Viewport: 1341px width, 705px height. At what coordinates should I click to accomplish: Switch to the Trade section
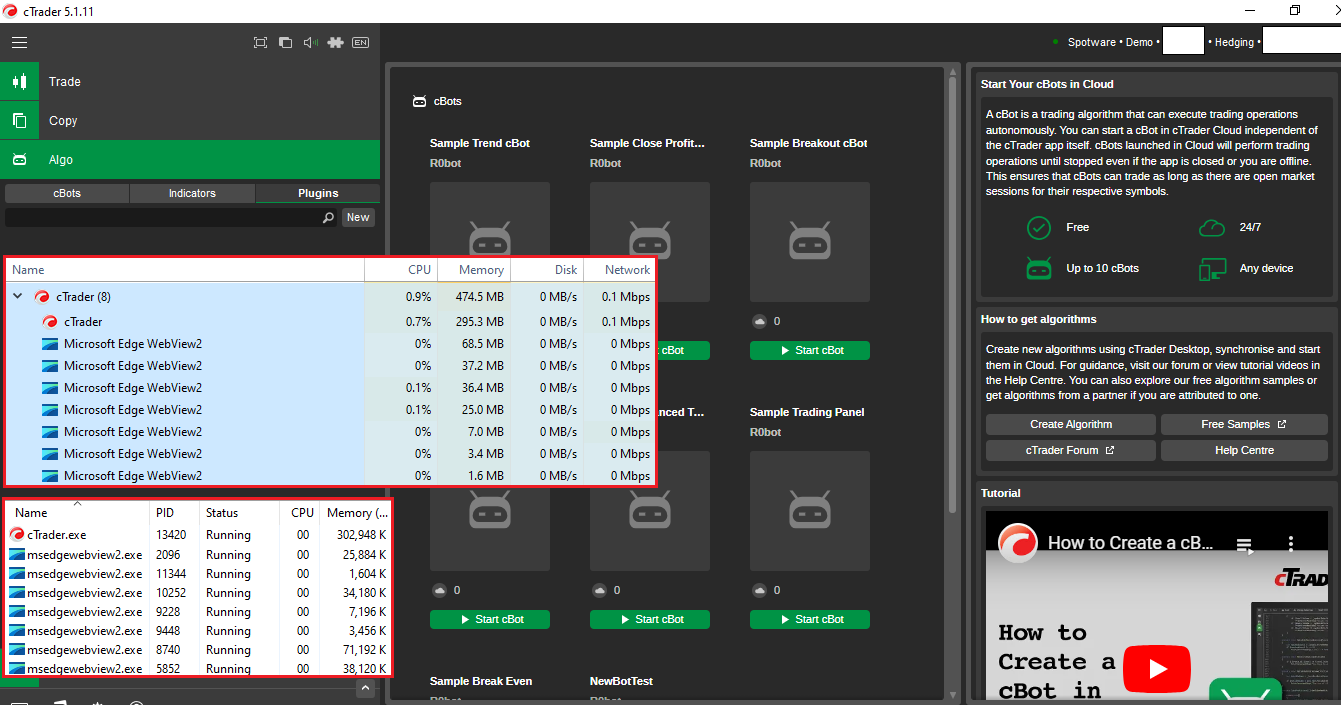(190, 81)
